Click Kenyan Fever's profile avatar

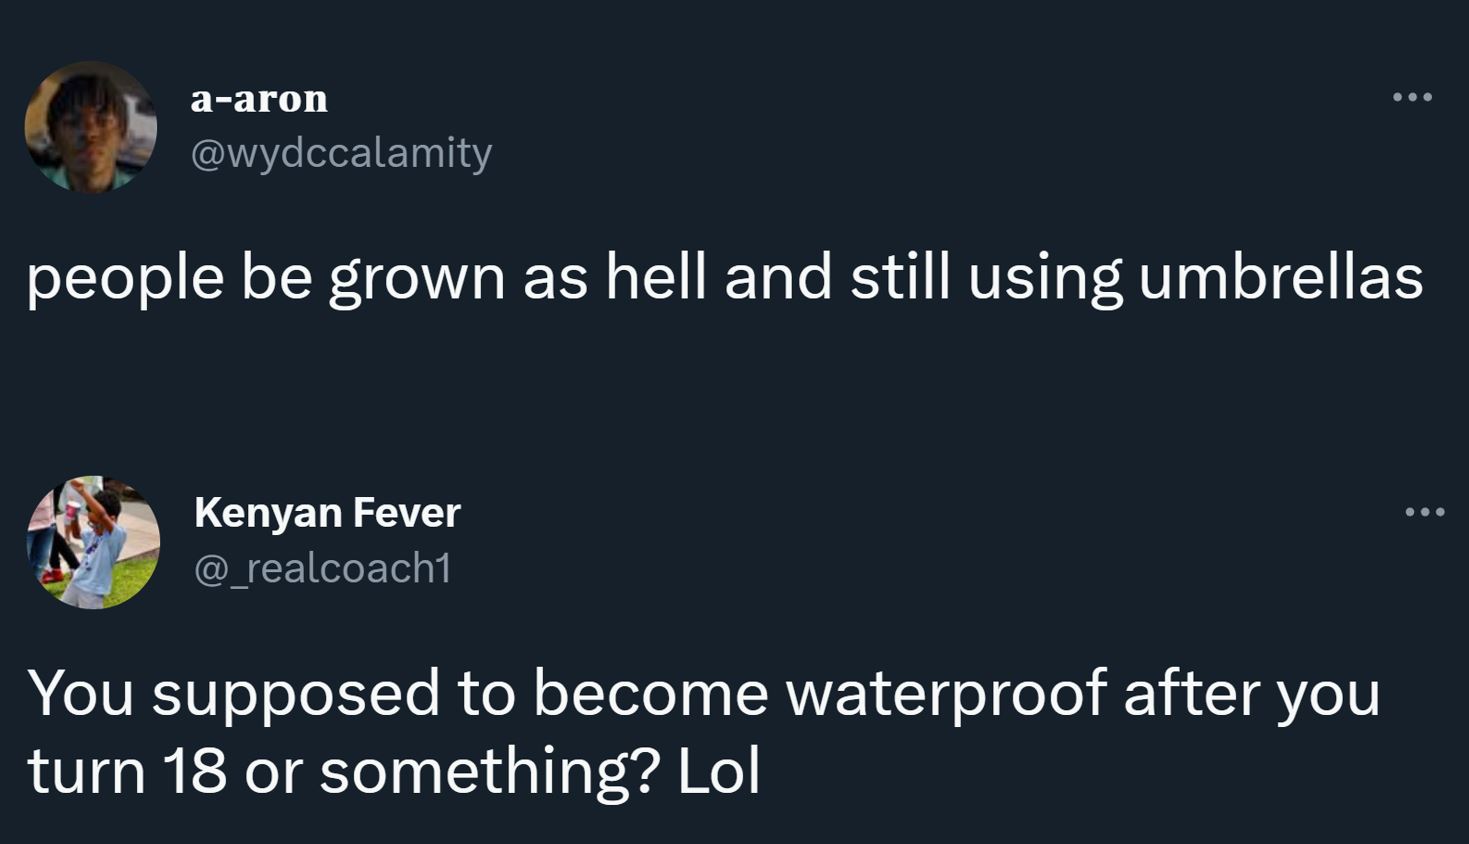click(x=93, y=542)
